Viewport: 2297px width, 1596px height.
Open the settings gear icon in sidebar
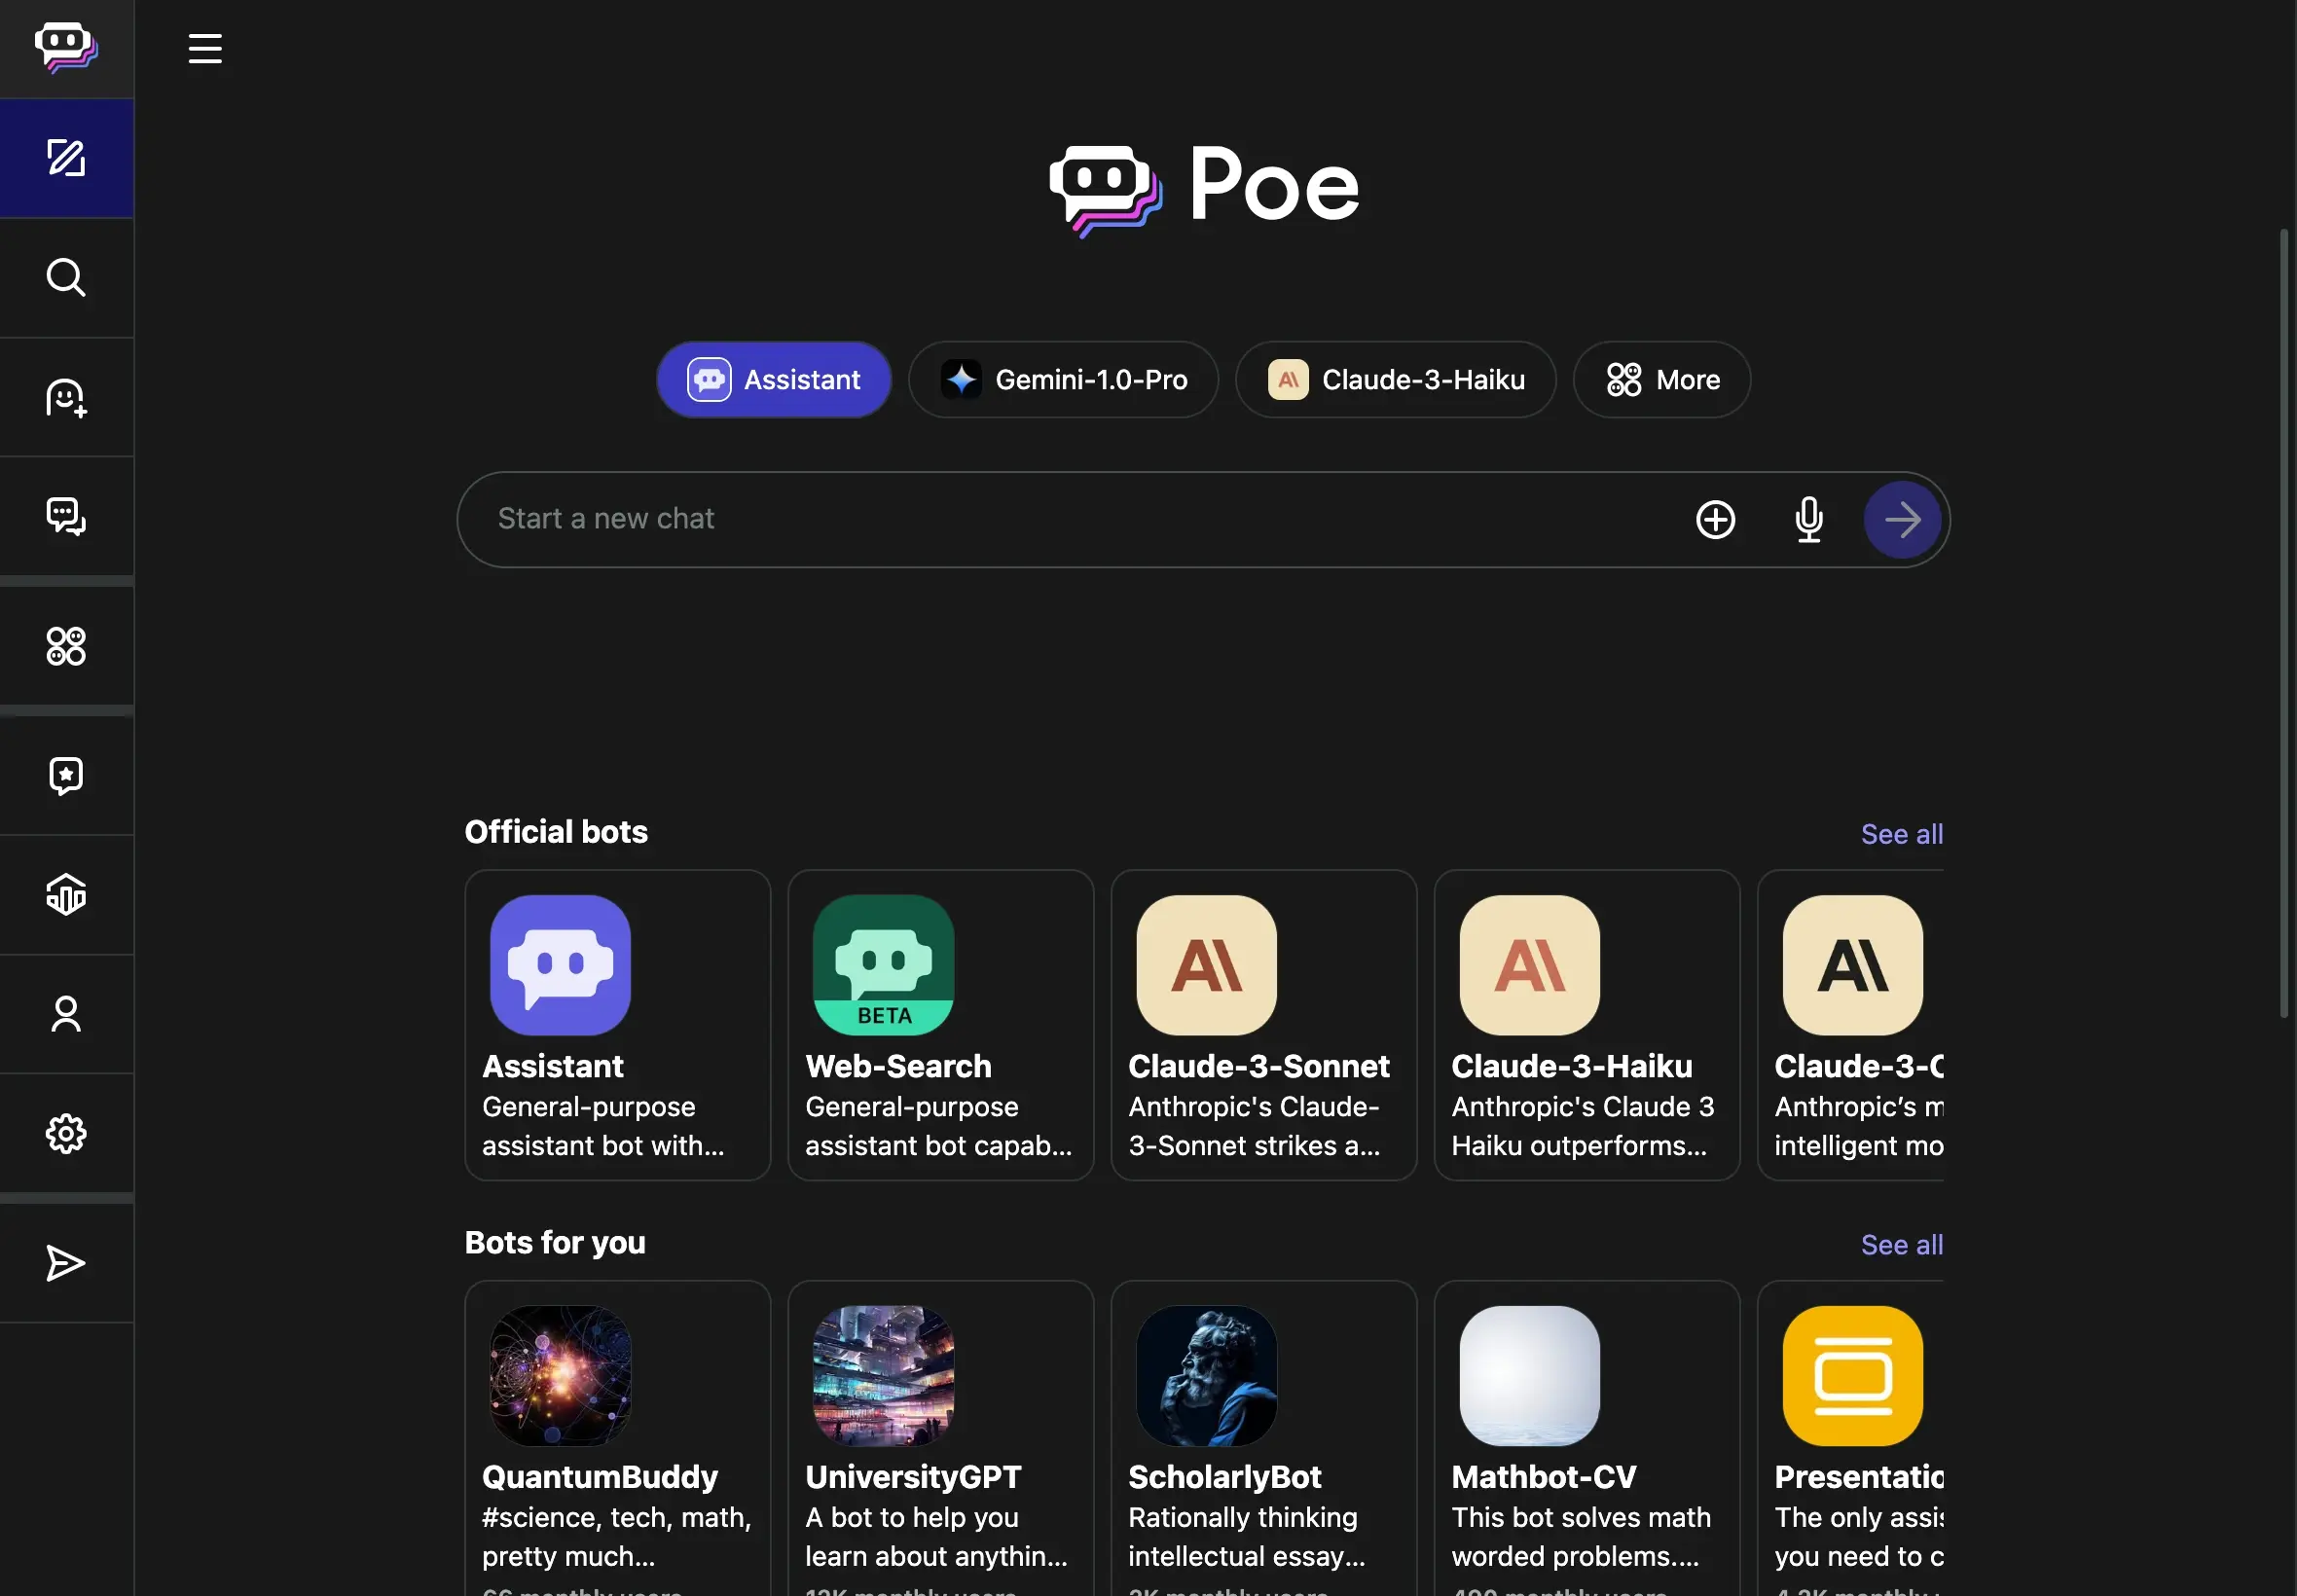point(66,1133)
